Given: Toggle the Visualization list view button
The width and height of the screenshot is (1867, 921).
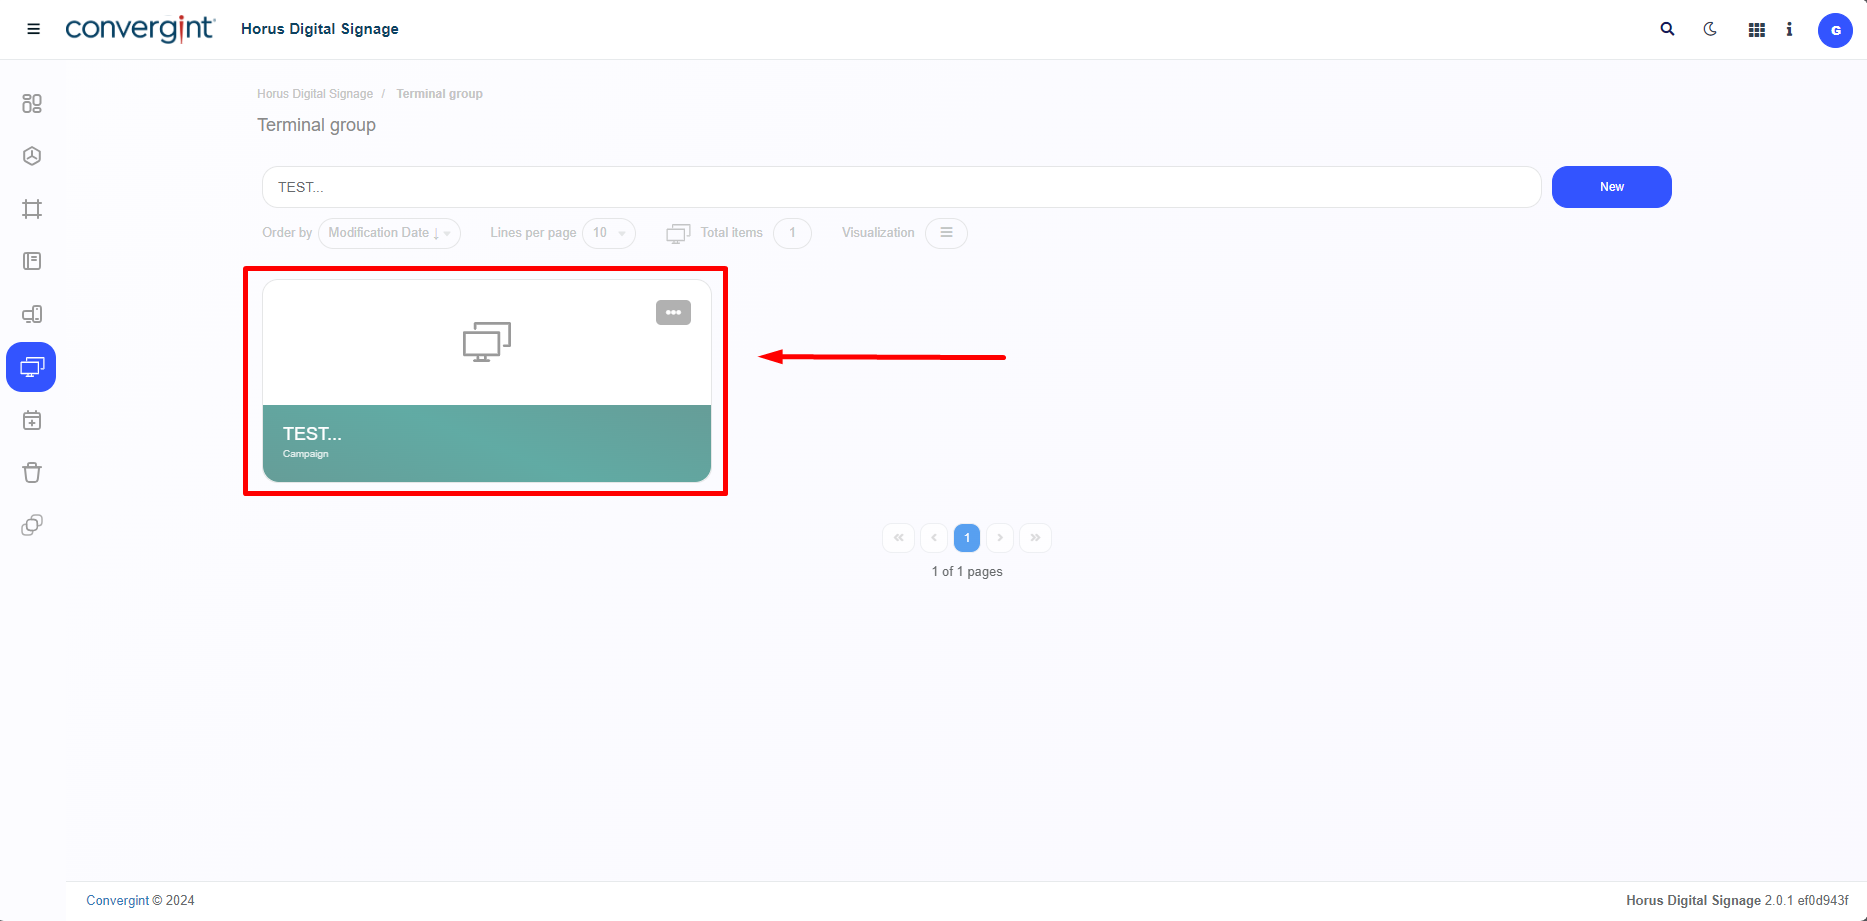Looking at the screenshot, I should coord(946,233).
